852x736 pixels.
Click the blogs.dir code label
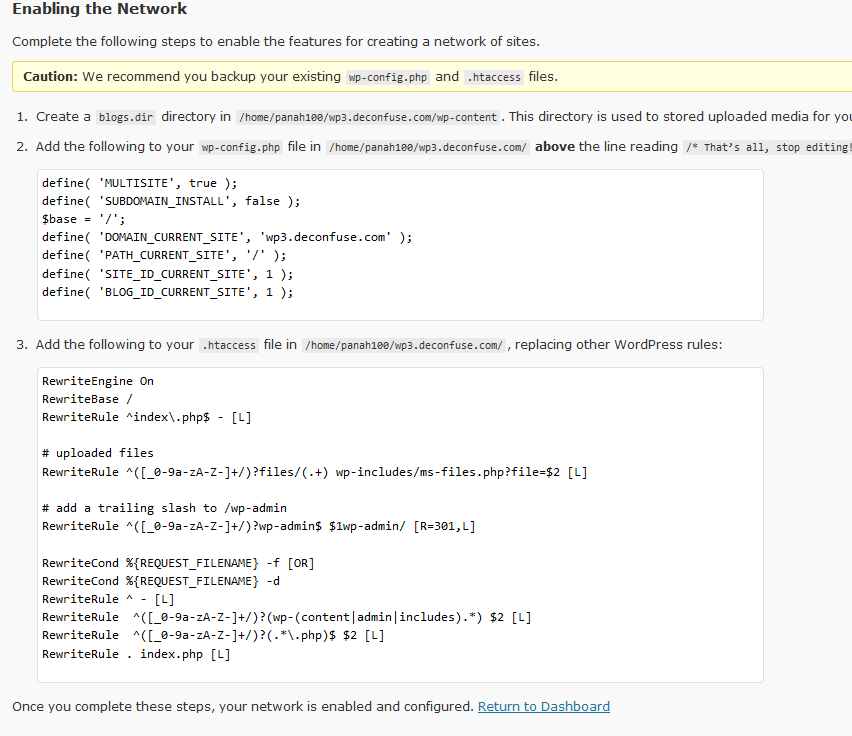coord(126,117)
